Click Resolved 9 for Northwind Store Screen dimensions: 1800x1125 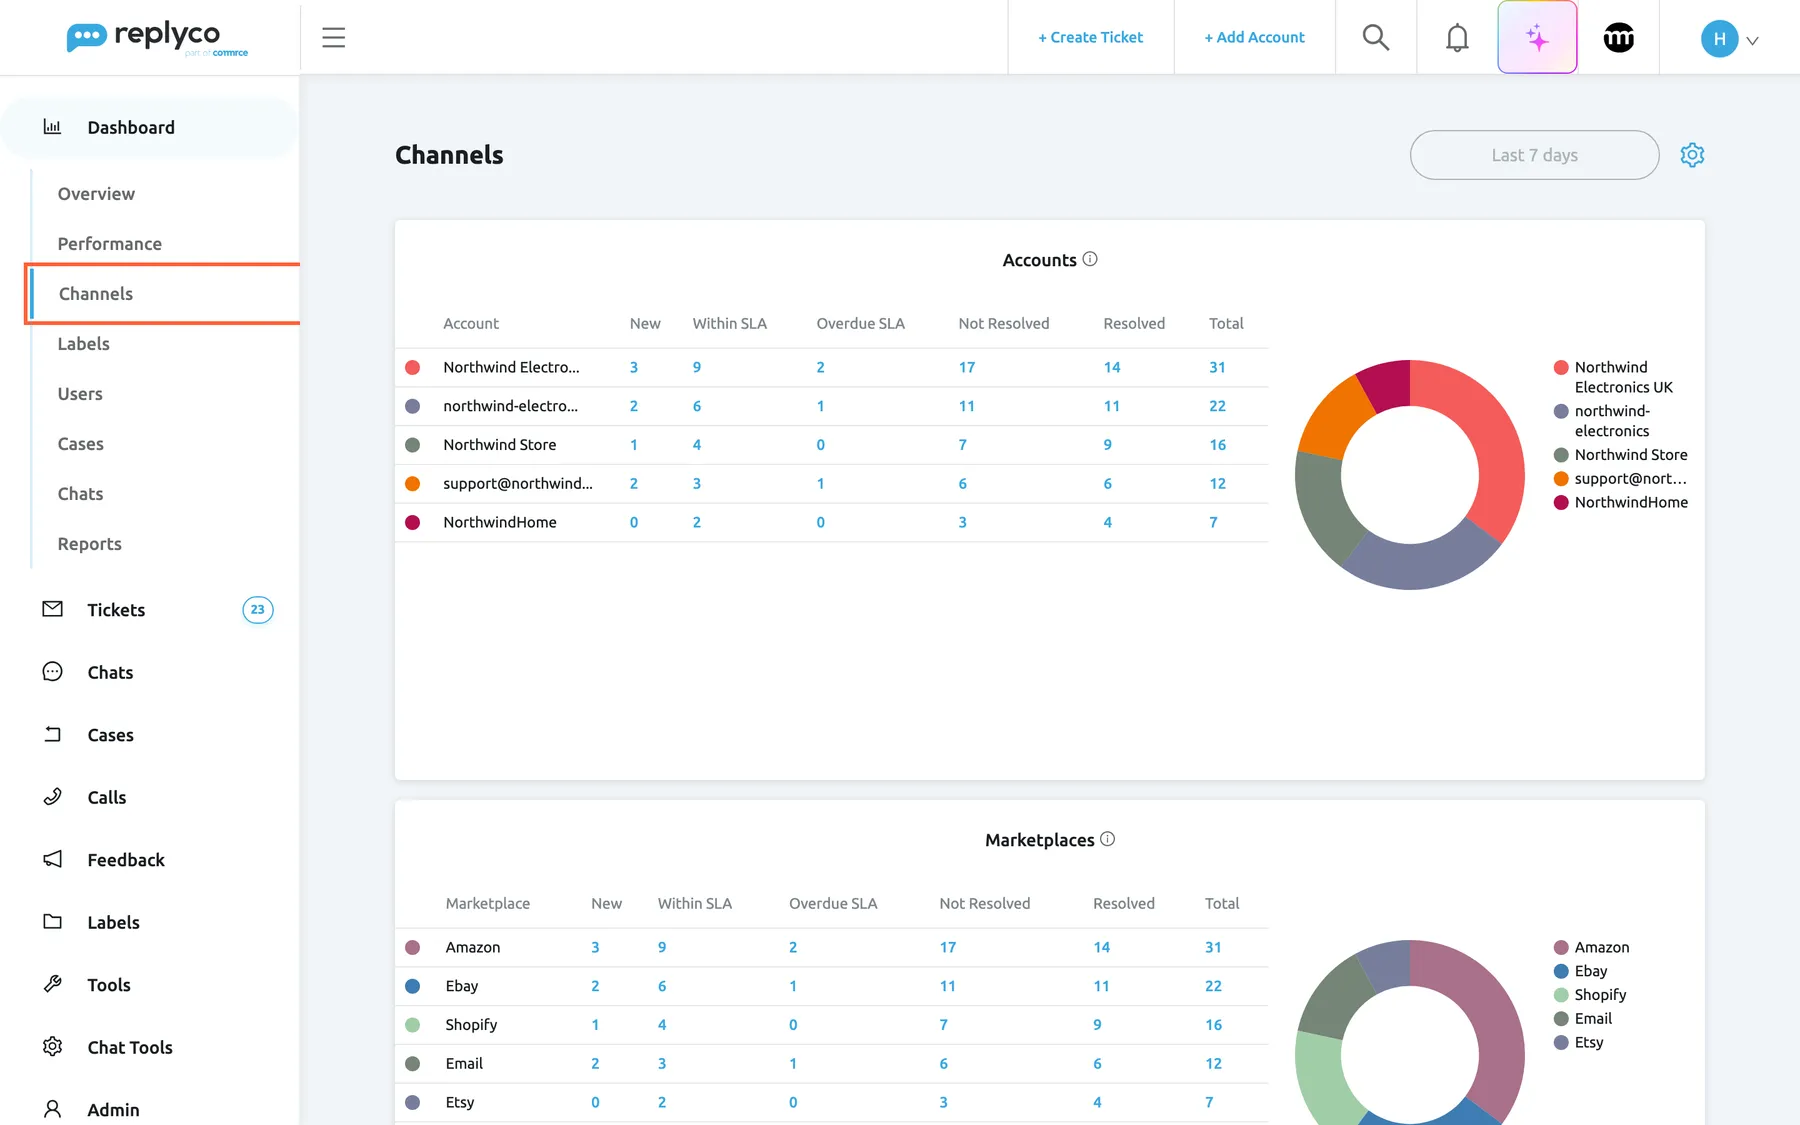tap(1108, 445)
